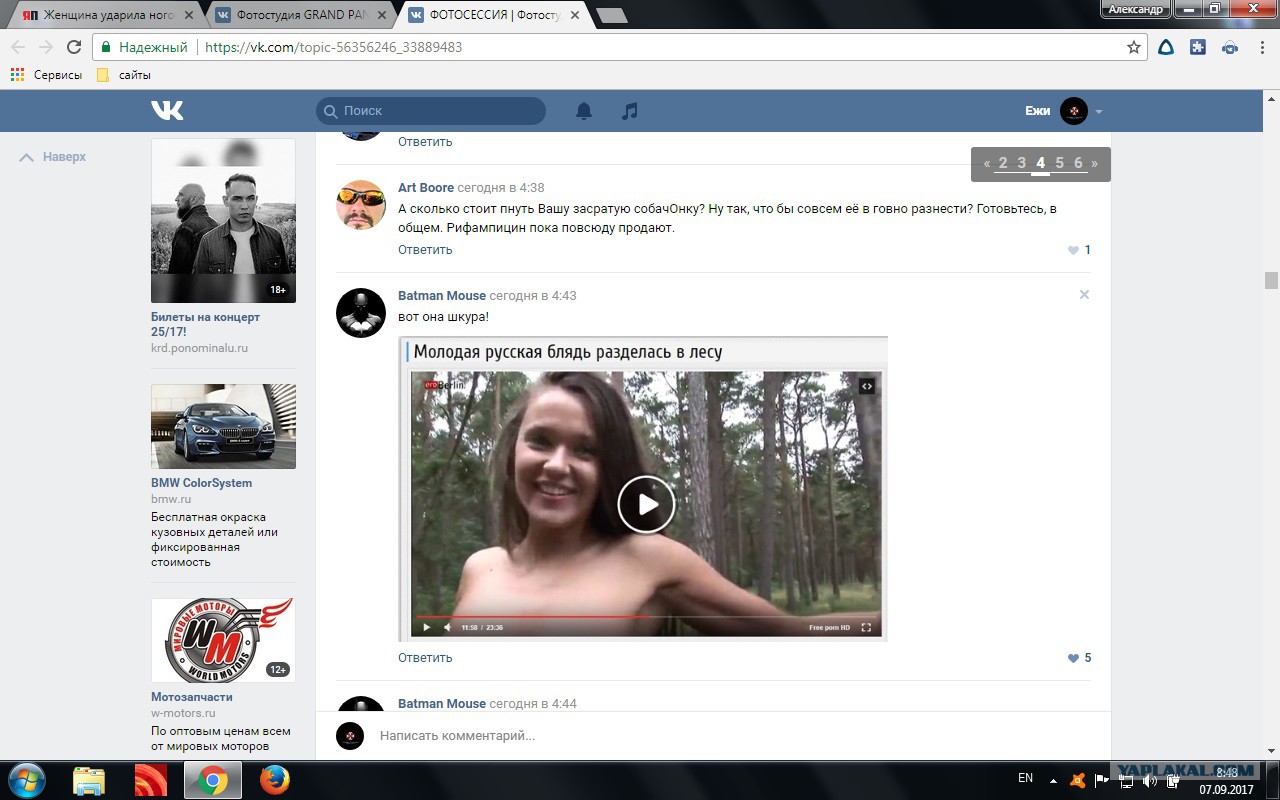Click the next page » arrow
The width and height of the screenshot is (1280, 800).
(x=1095, y=163)
